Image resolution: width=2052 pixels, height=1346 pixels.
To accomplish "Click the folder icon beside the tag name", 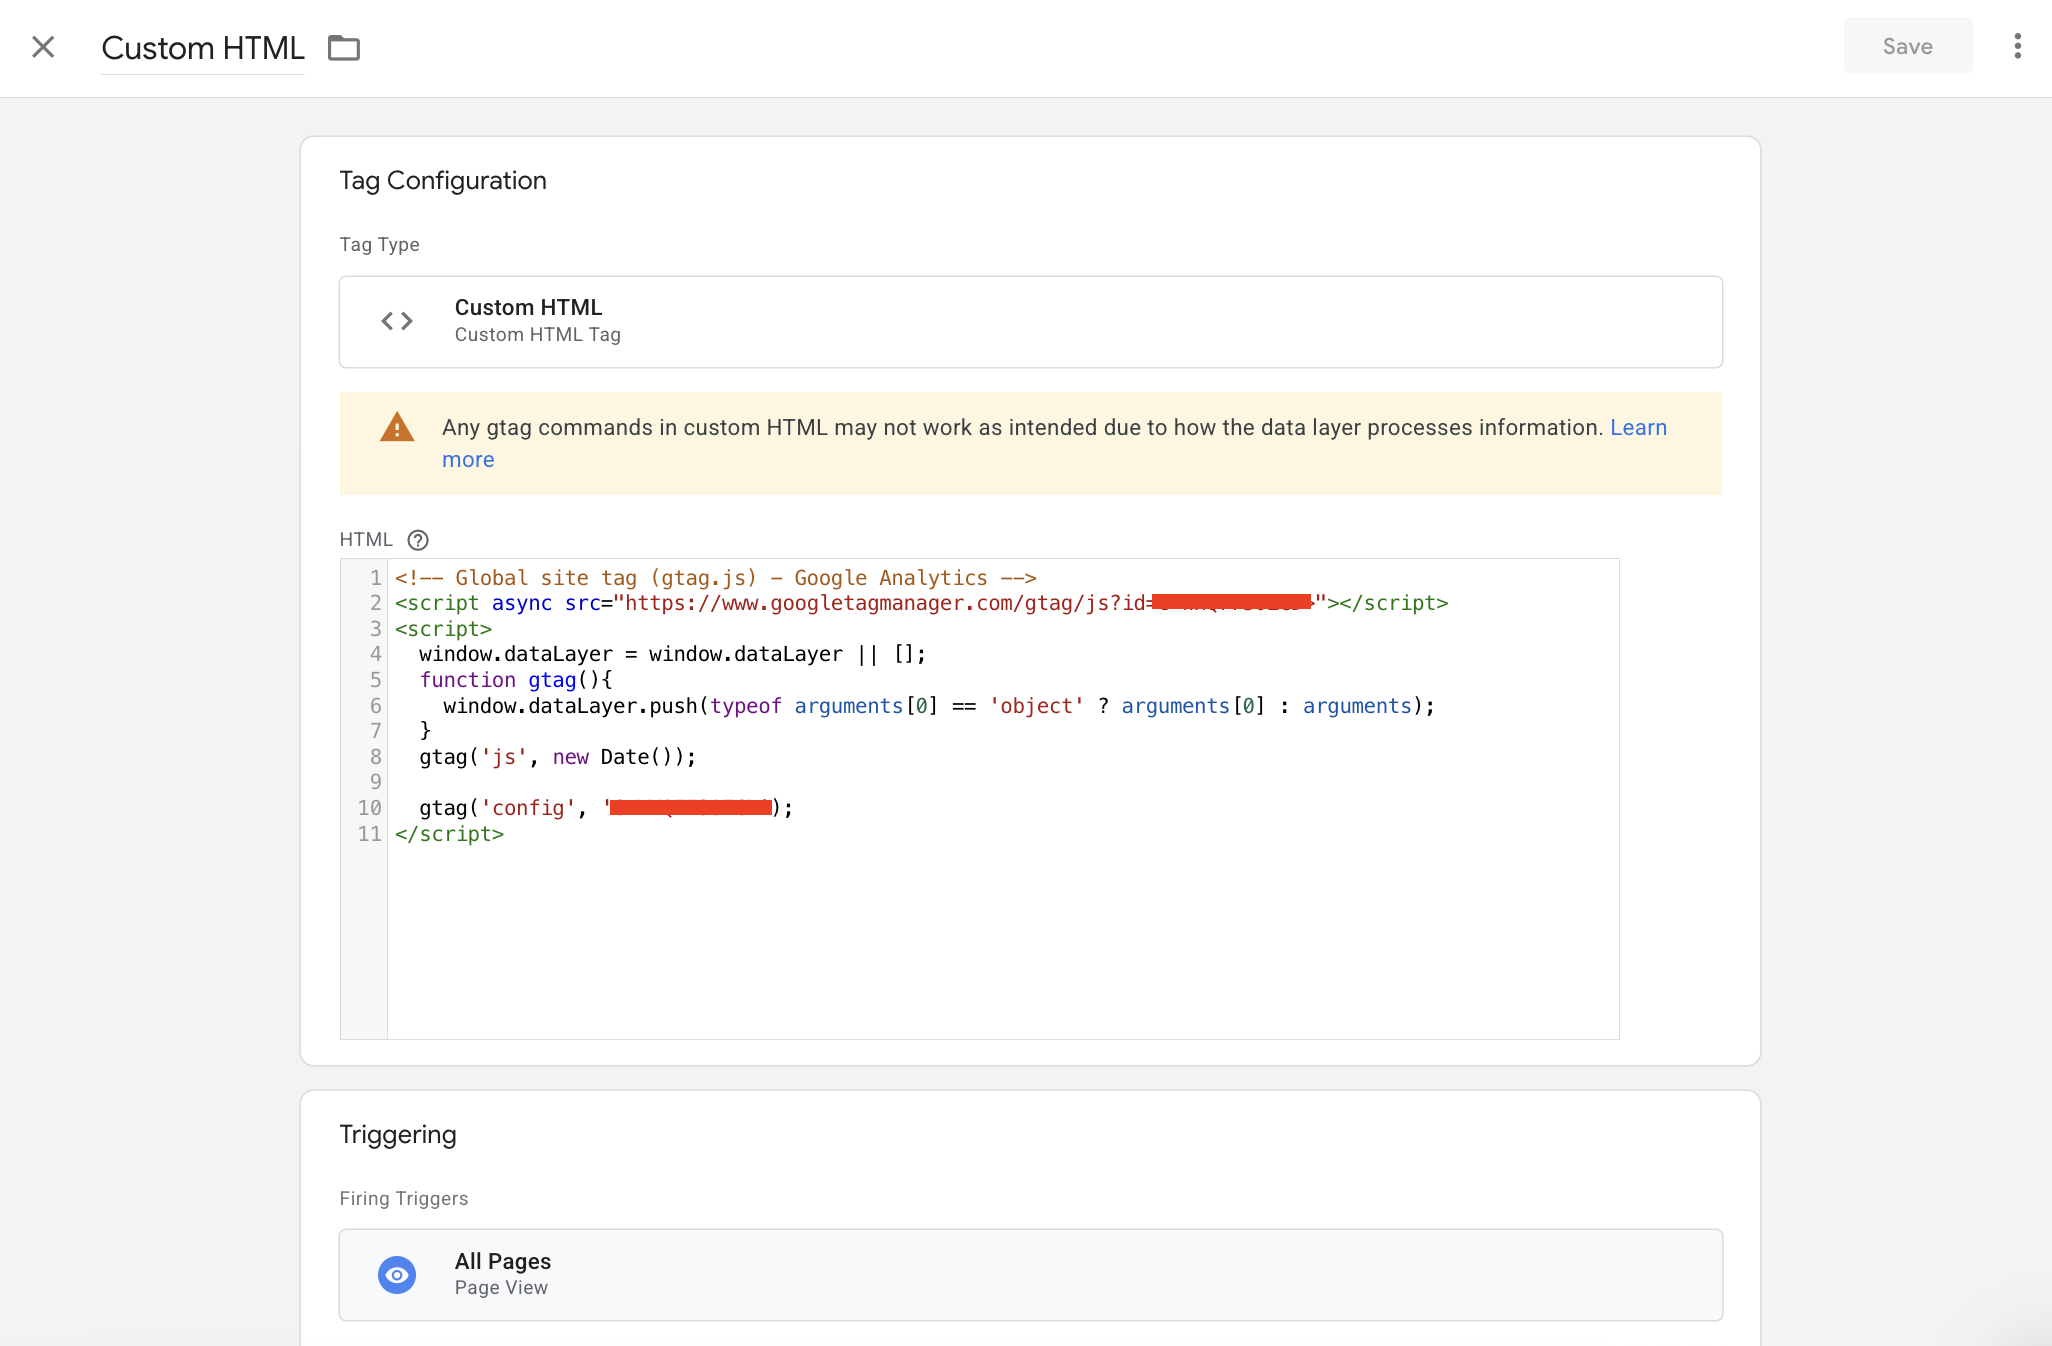I will coord(344,48).
